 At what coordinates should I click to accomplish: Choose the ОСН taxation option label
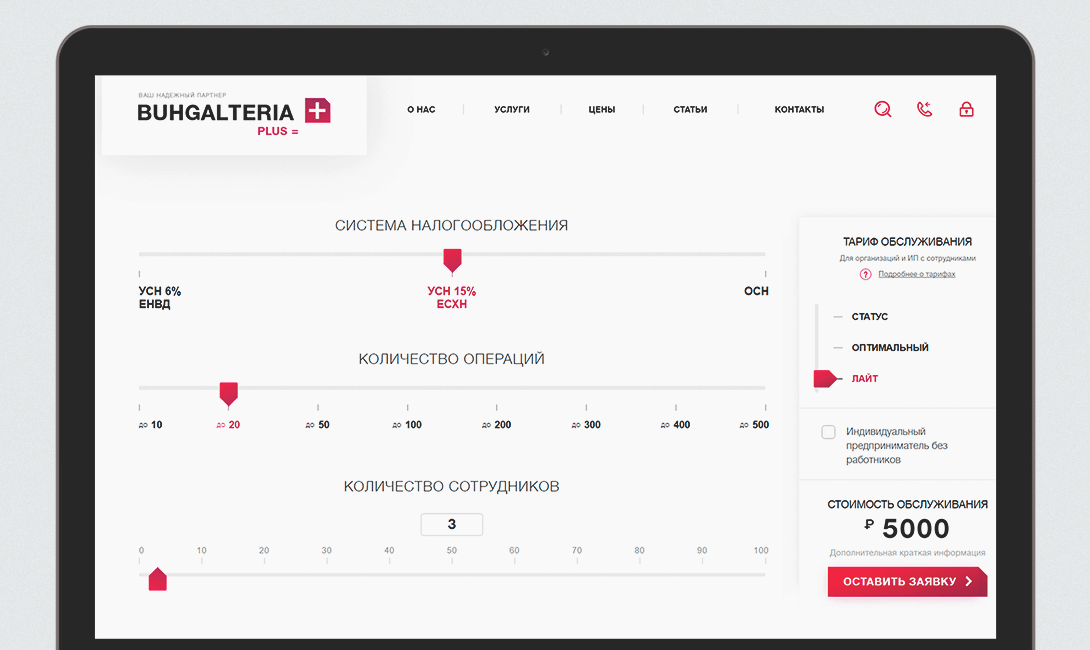point(756,292)
